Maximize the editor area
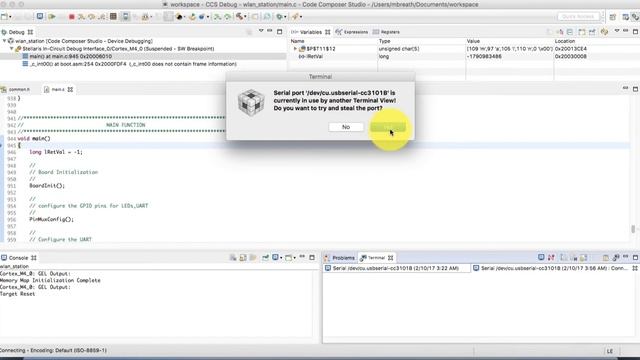The width and height of the screenshot is (640, 360). click(x=636, y=89)
